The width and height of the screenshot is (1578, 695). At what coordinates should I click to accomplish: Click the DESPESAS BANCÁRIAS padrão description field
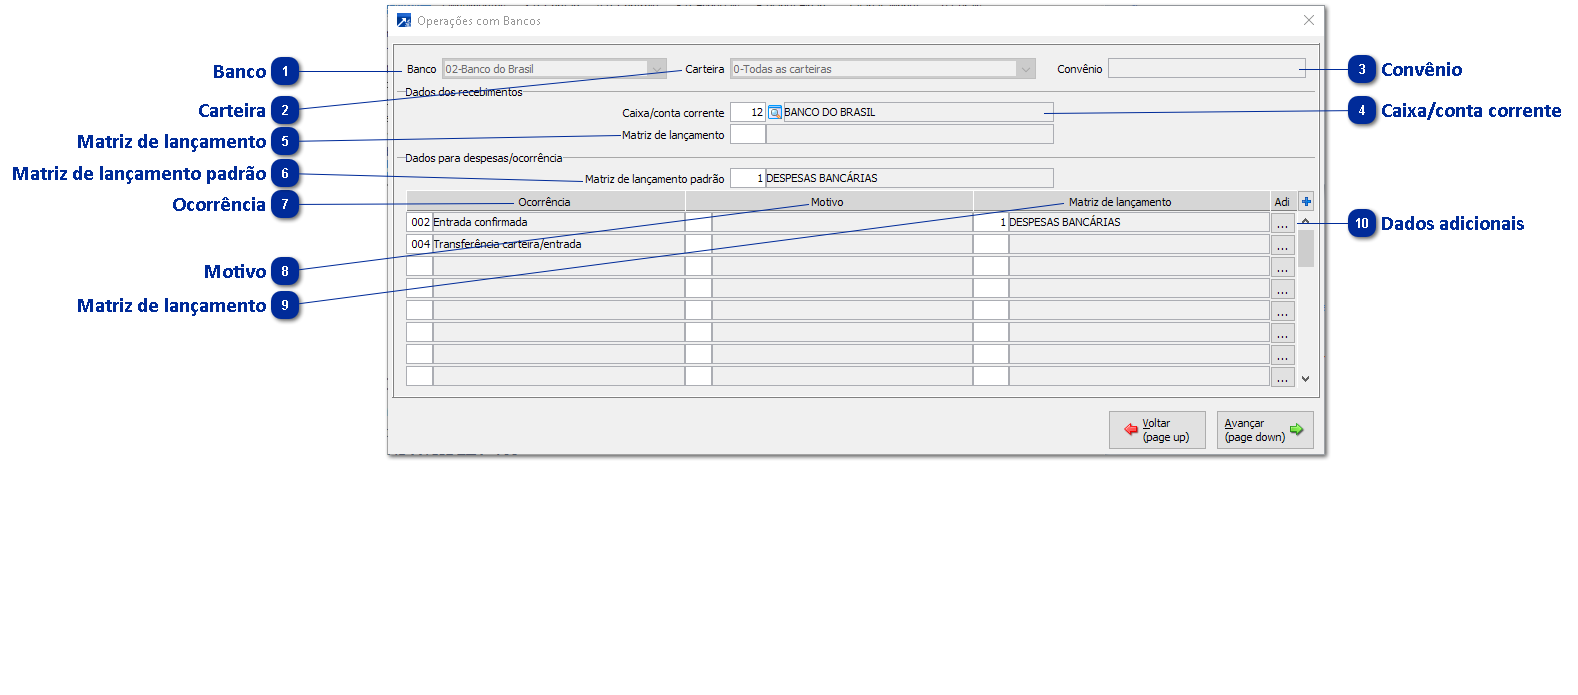point(909,178)
